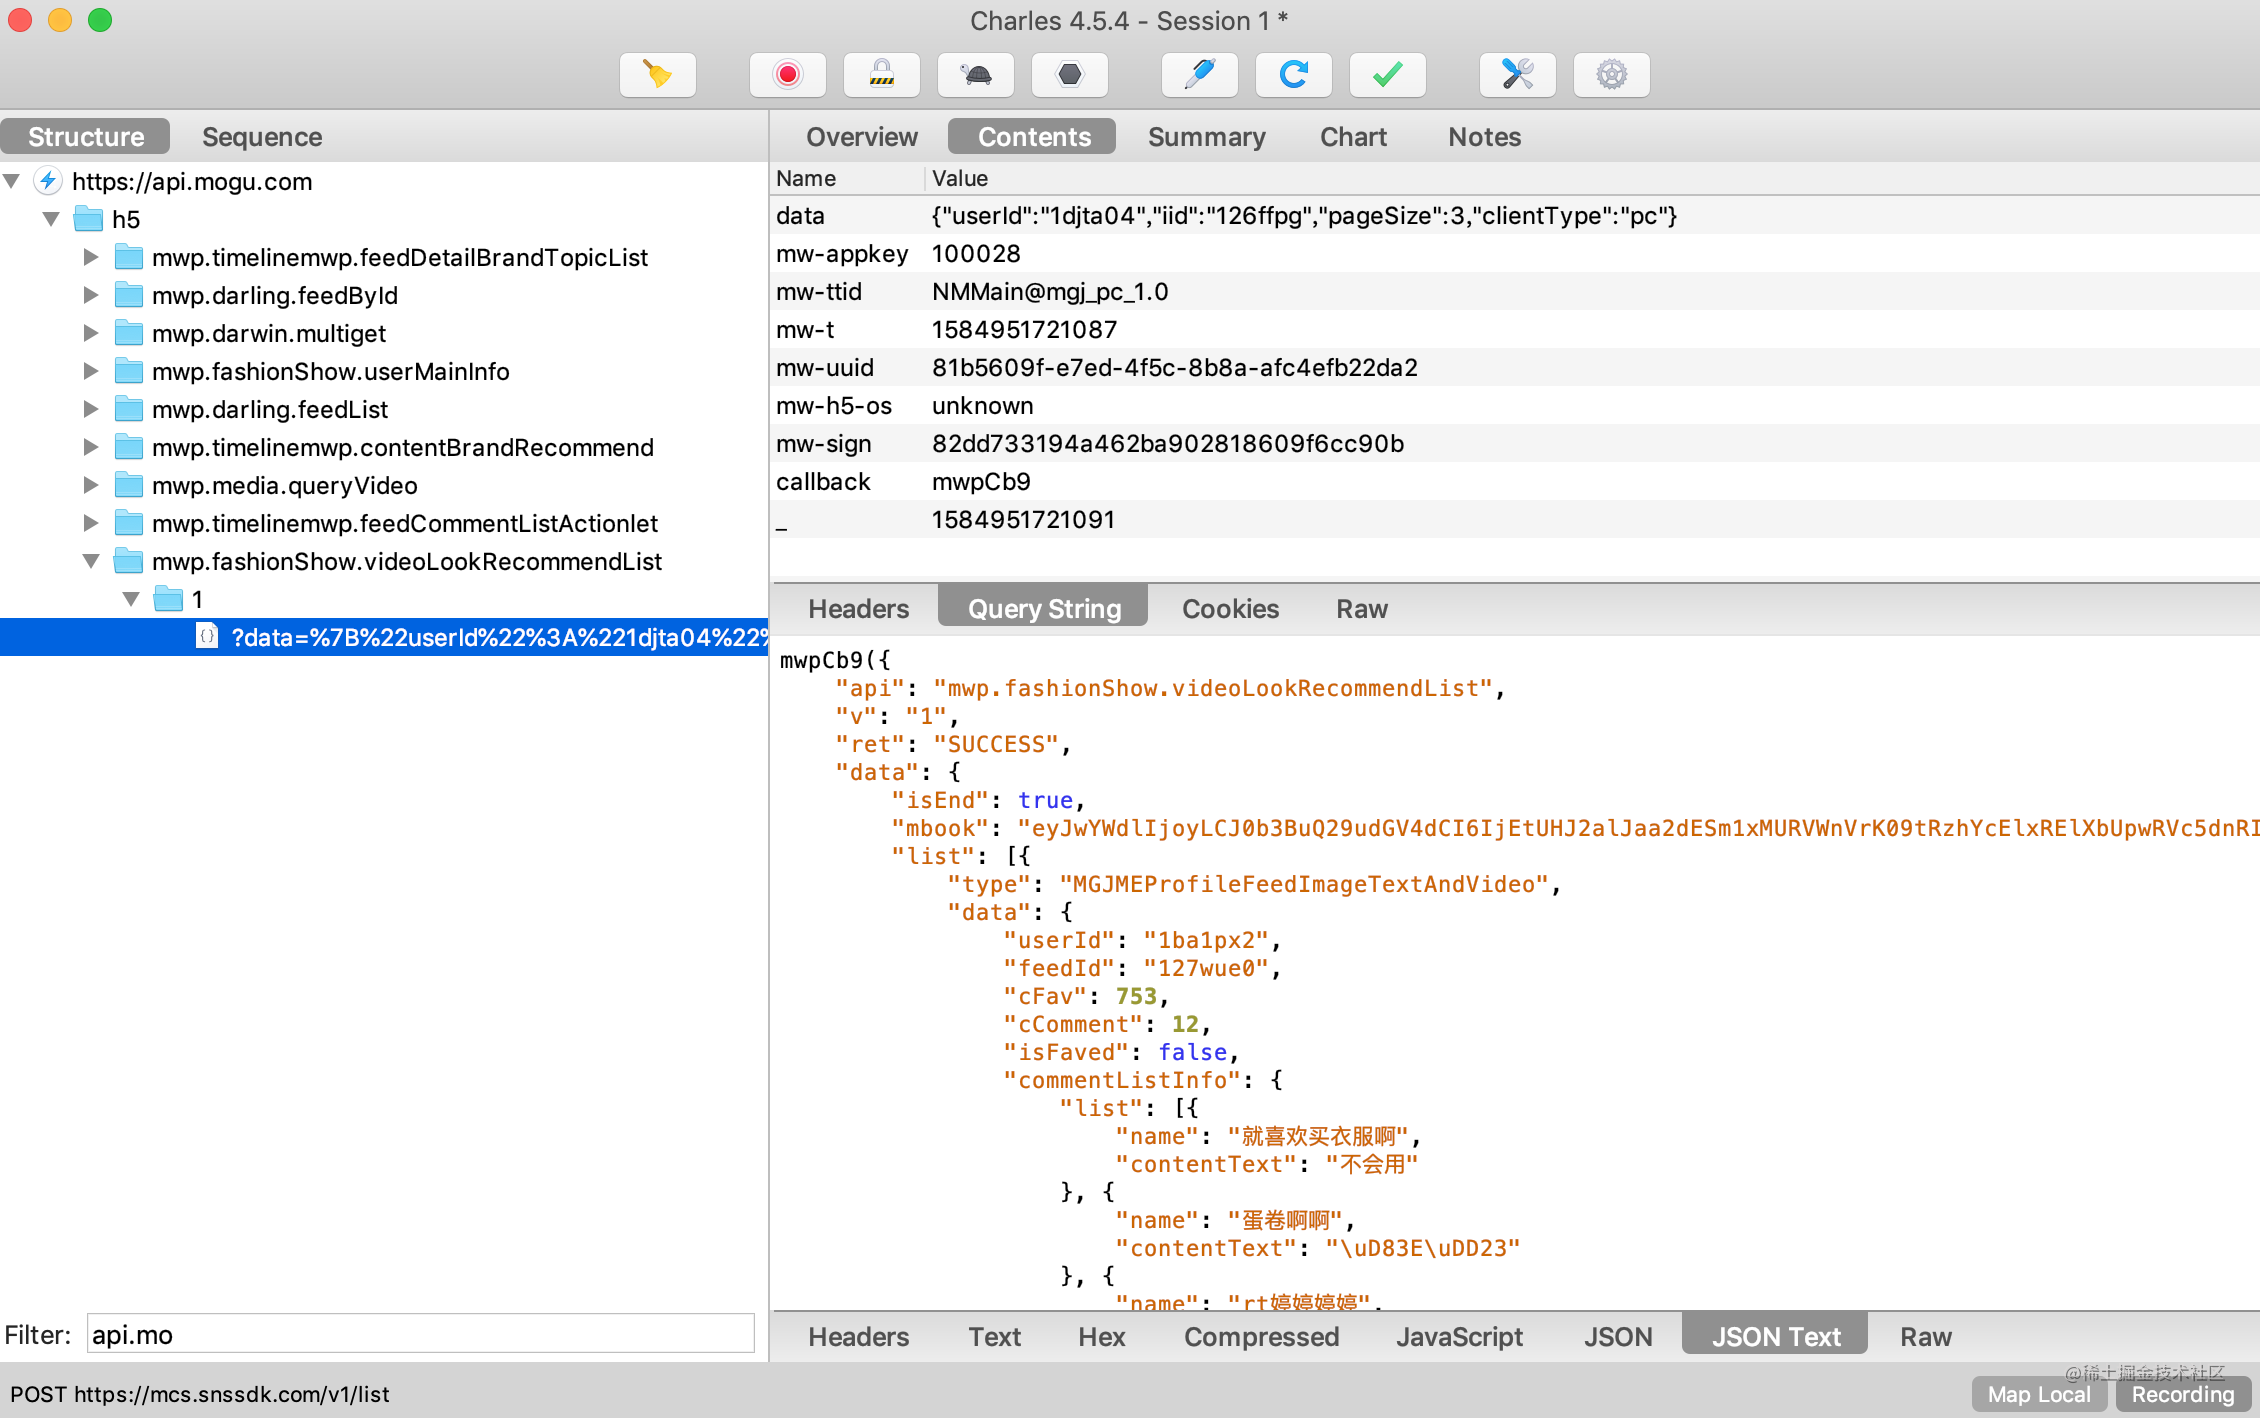This screenshot has height=1418, width=2260.
Task: Select the mw-uuid parameter row
Action: [1514, 367]
